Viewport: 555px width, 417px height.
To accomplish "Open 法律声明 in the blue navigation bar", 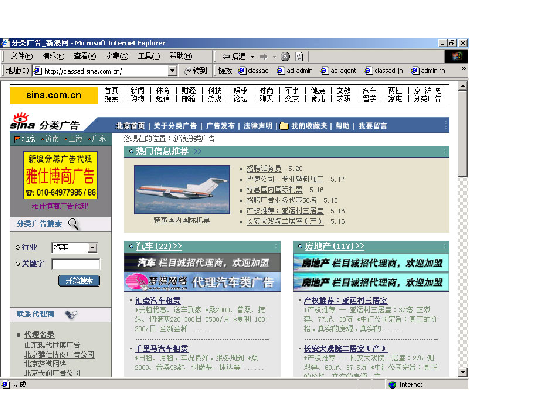I will click(x=258, y=126).
